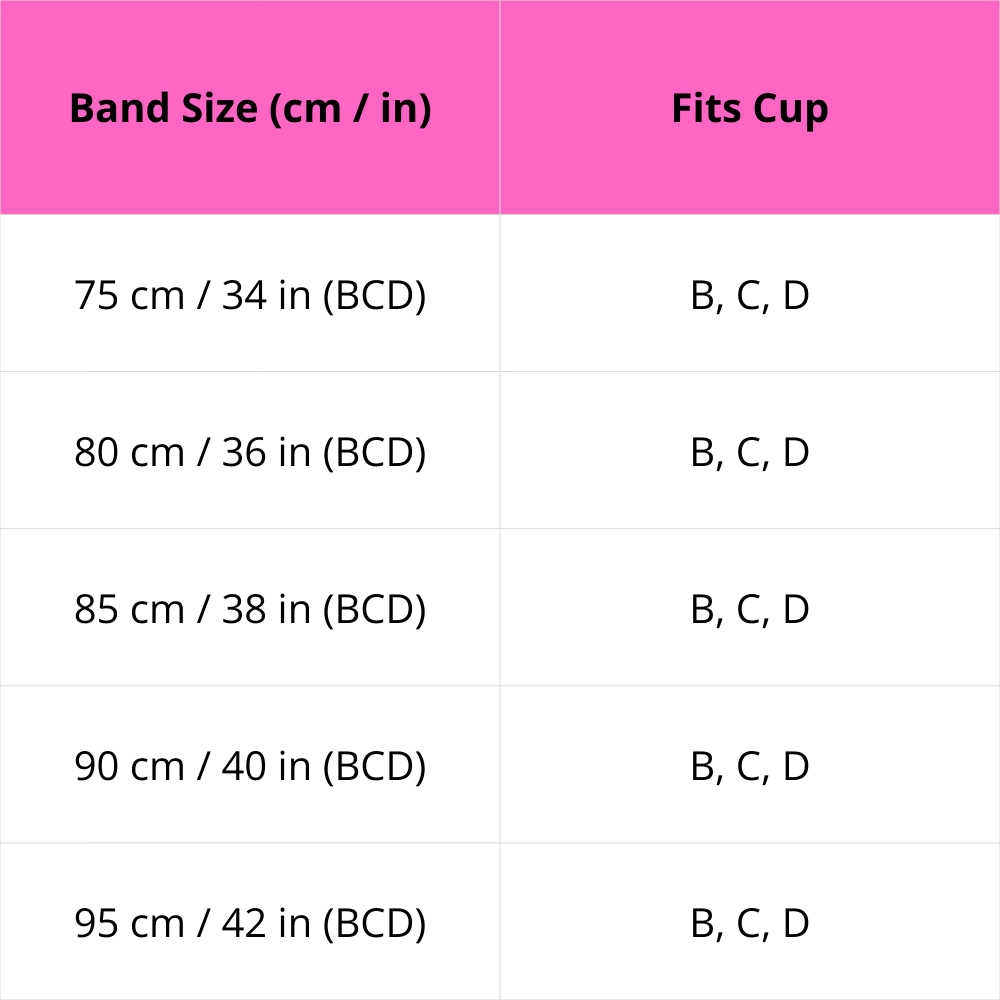The height and width of the screenshot is (1000, 1000).
Task: Pick the 90 cm / 40 in band size
Action: [250, 767]
